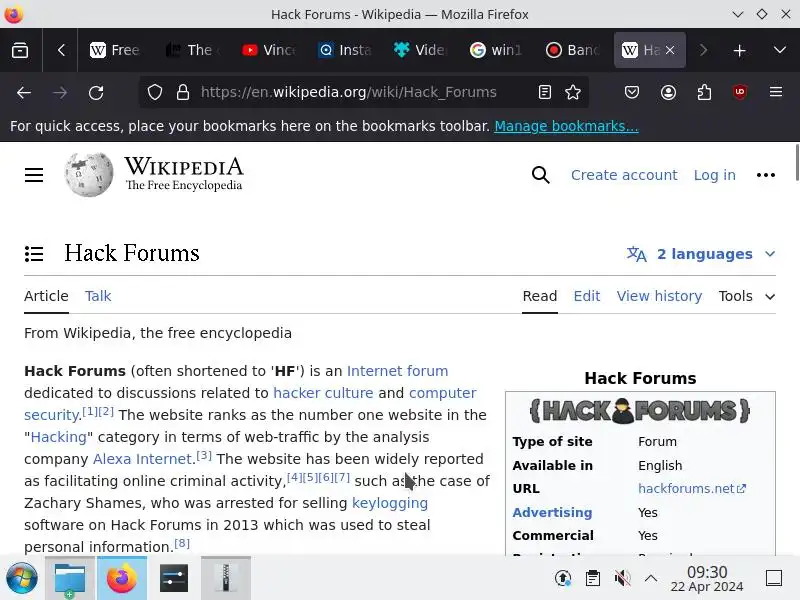Open archive manager in taskbar

click(x=226, y=579)
